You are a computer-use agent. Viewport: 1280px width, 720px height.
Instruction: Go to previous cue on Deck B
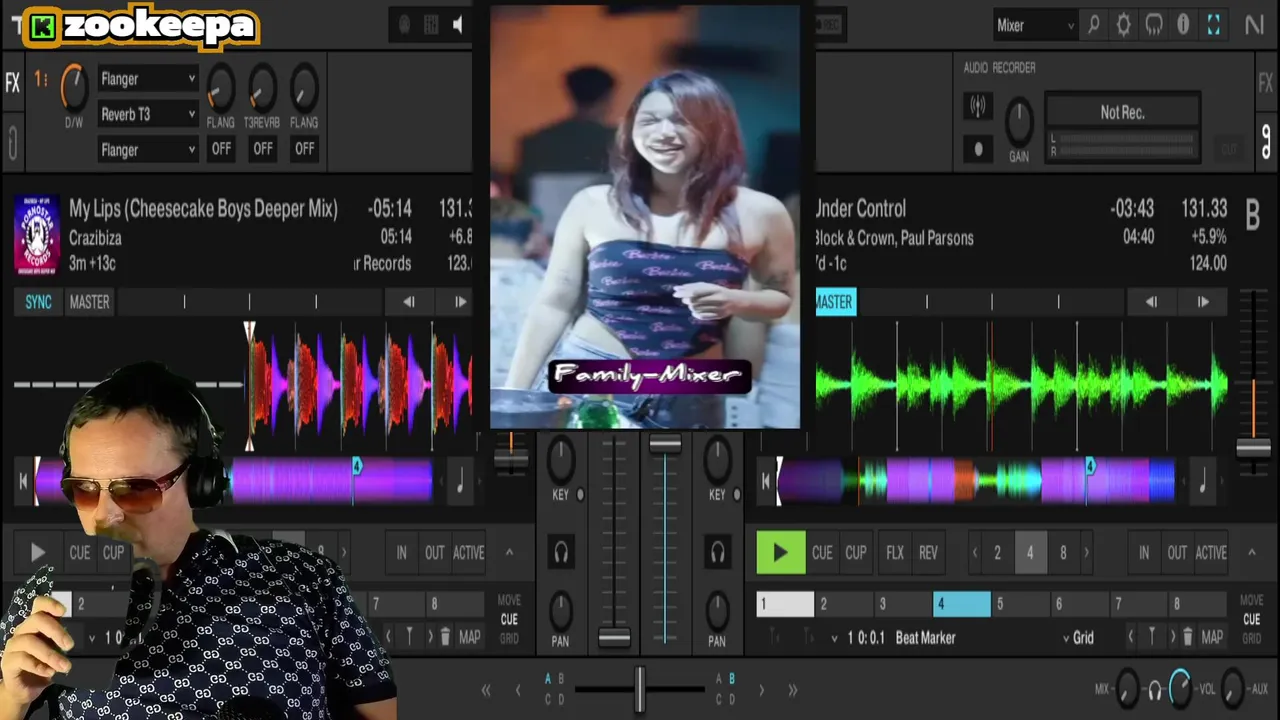(x=1131, y=637)
